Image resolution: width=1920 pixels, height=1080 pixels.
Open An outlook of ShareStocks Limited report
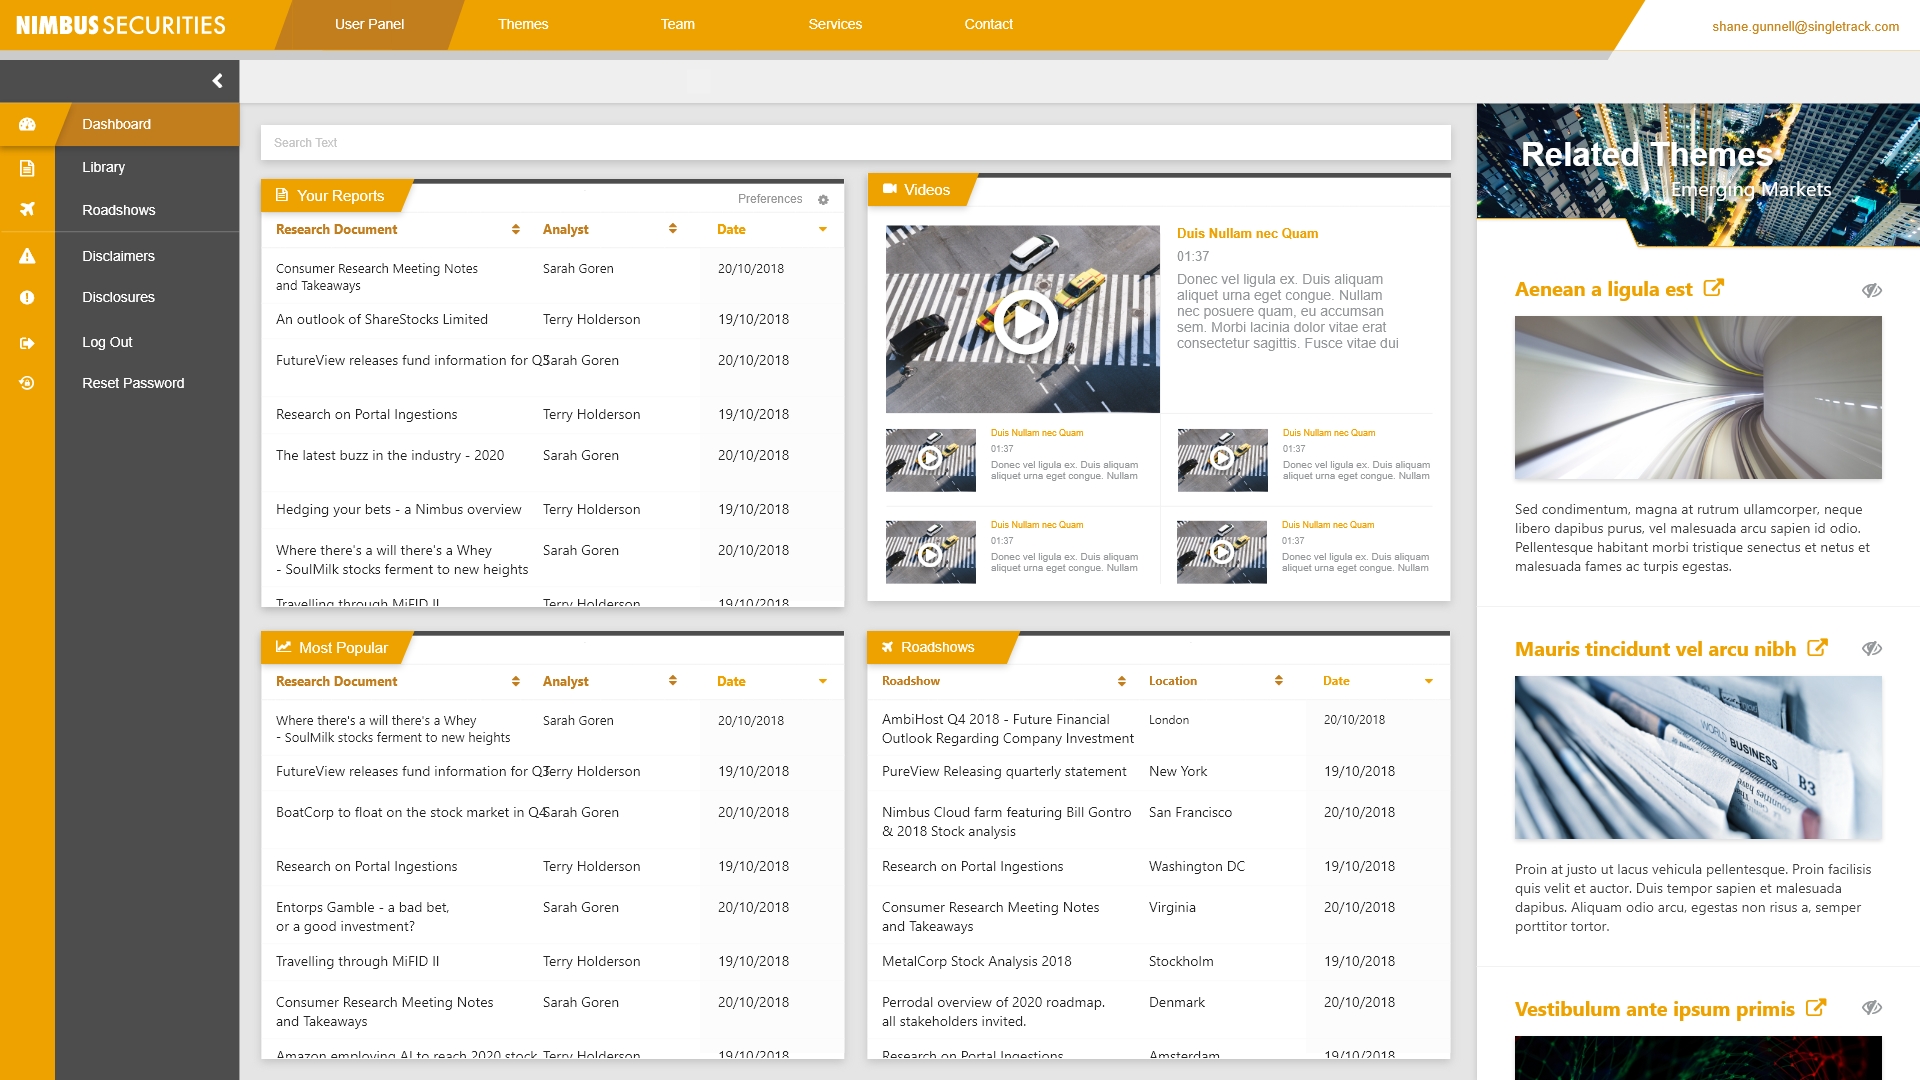(382, 320)
